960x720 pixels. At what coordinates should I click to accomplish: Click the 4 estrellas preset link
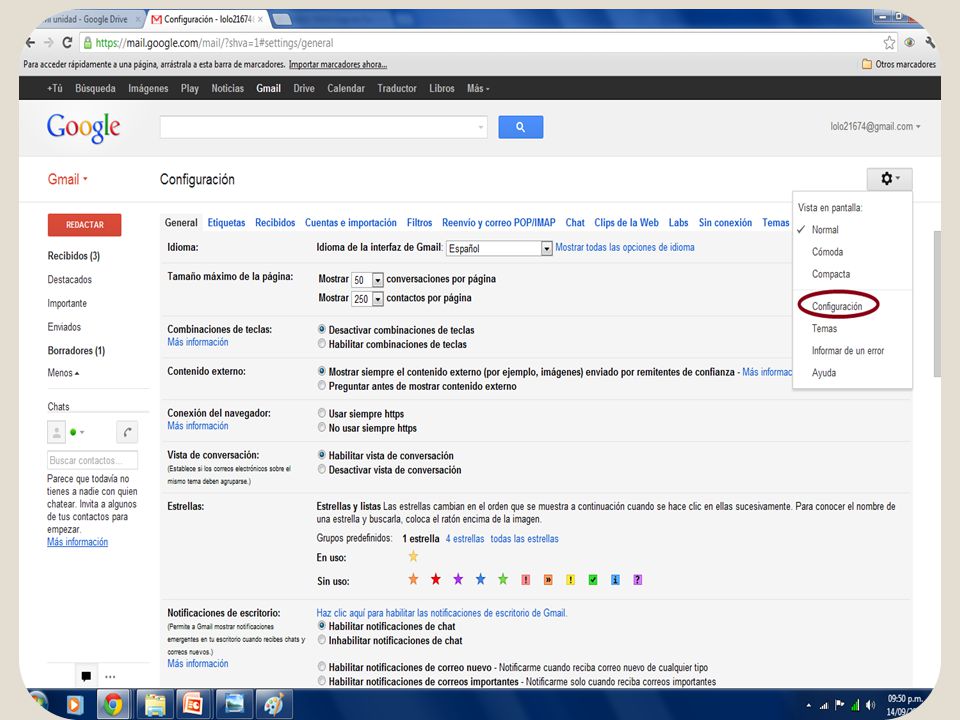pyautogui.click(x=465, y=538)
